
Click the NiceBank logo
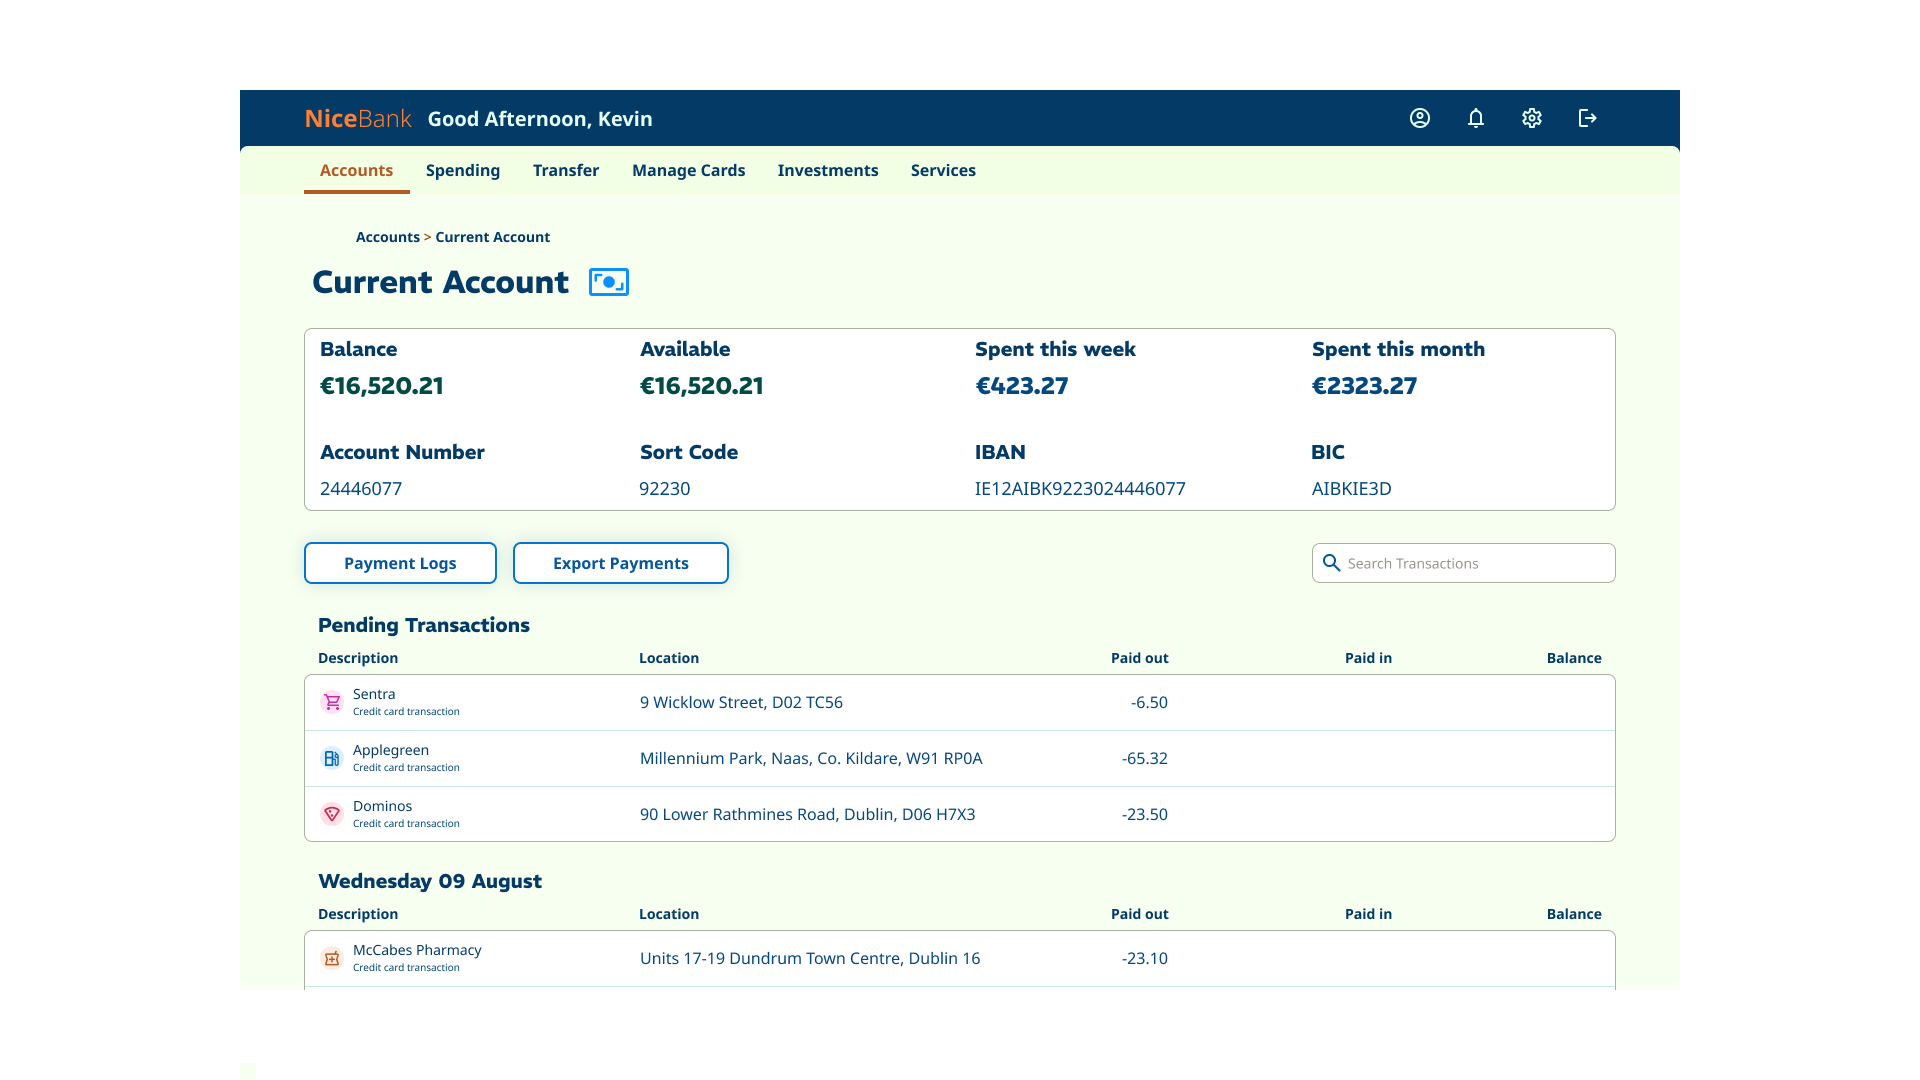point(357,118)
